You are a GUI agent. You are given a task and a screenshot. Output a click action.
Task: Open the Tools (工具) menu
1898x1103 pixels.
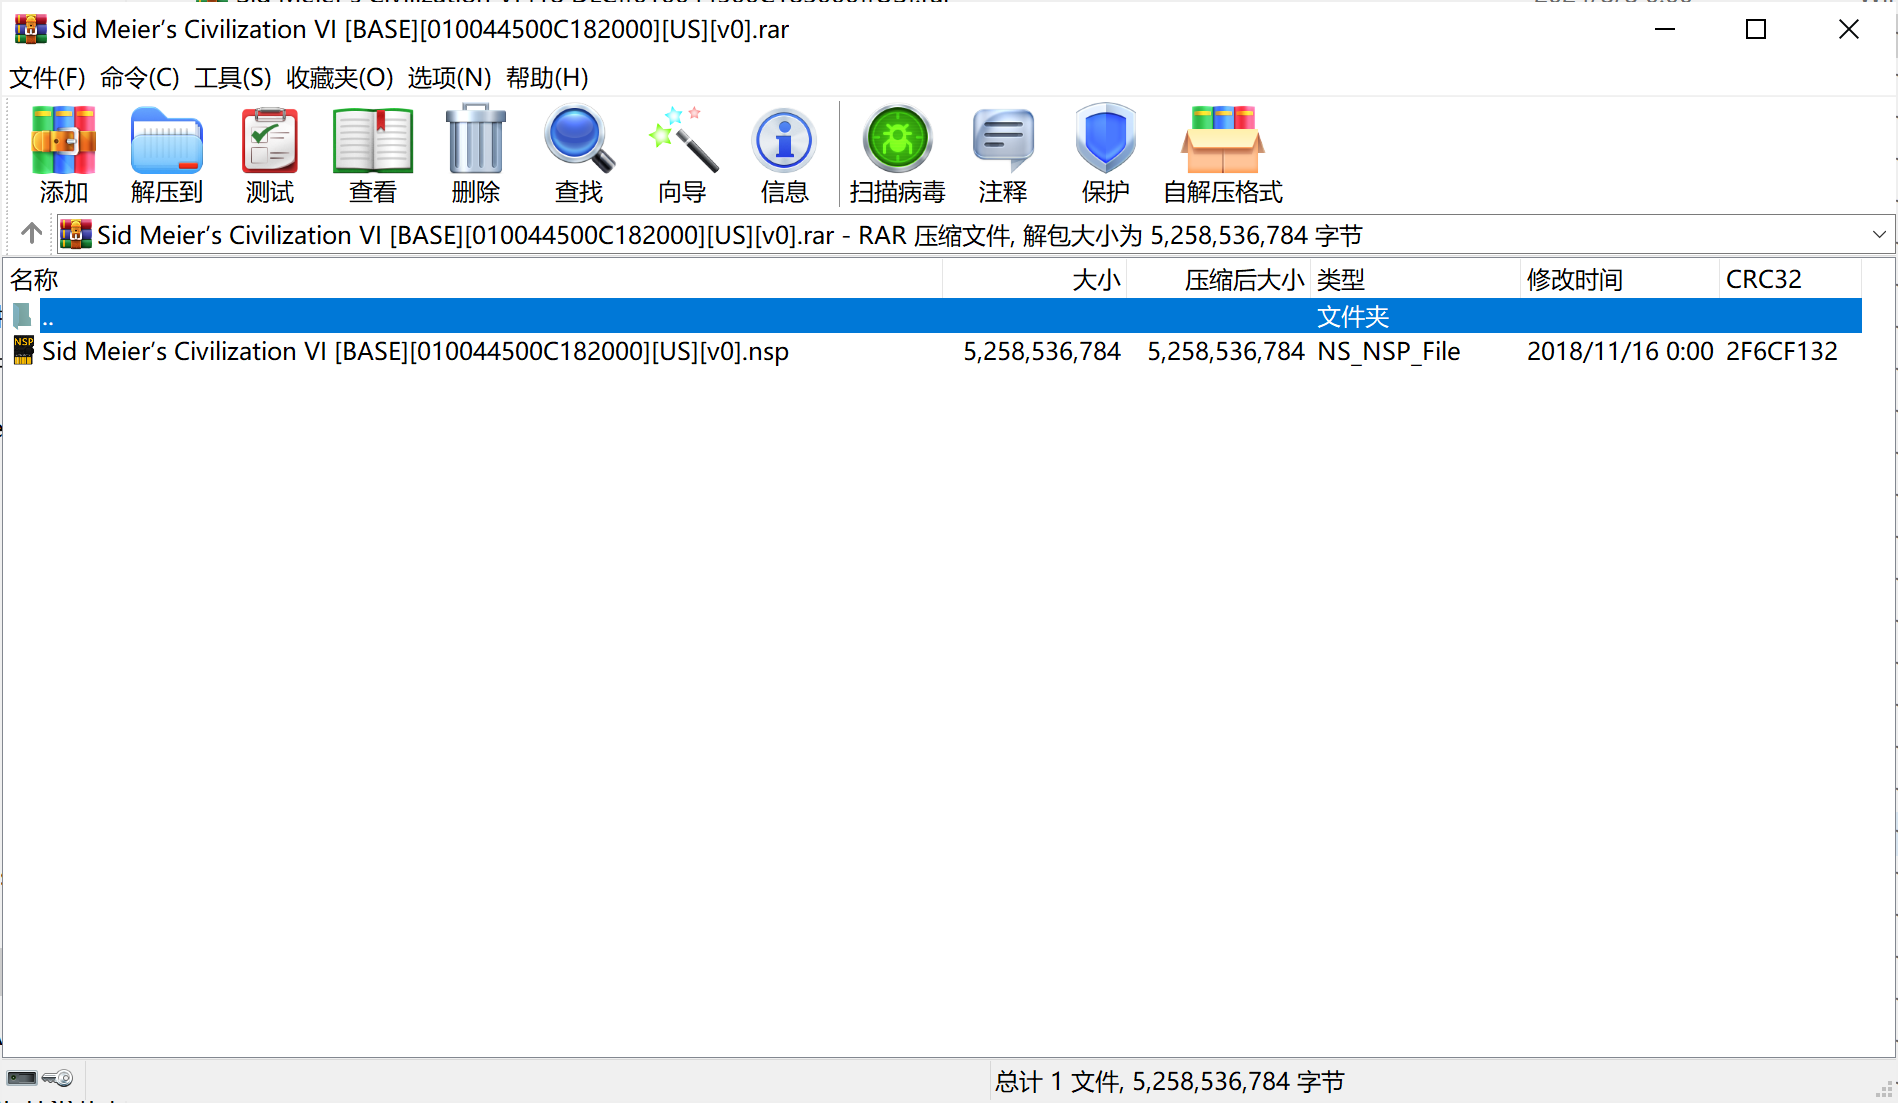(x=232, y=78)
